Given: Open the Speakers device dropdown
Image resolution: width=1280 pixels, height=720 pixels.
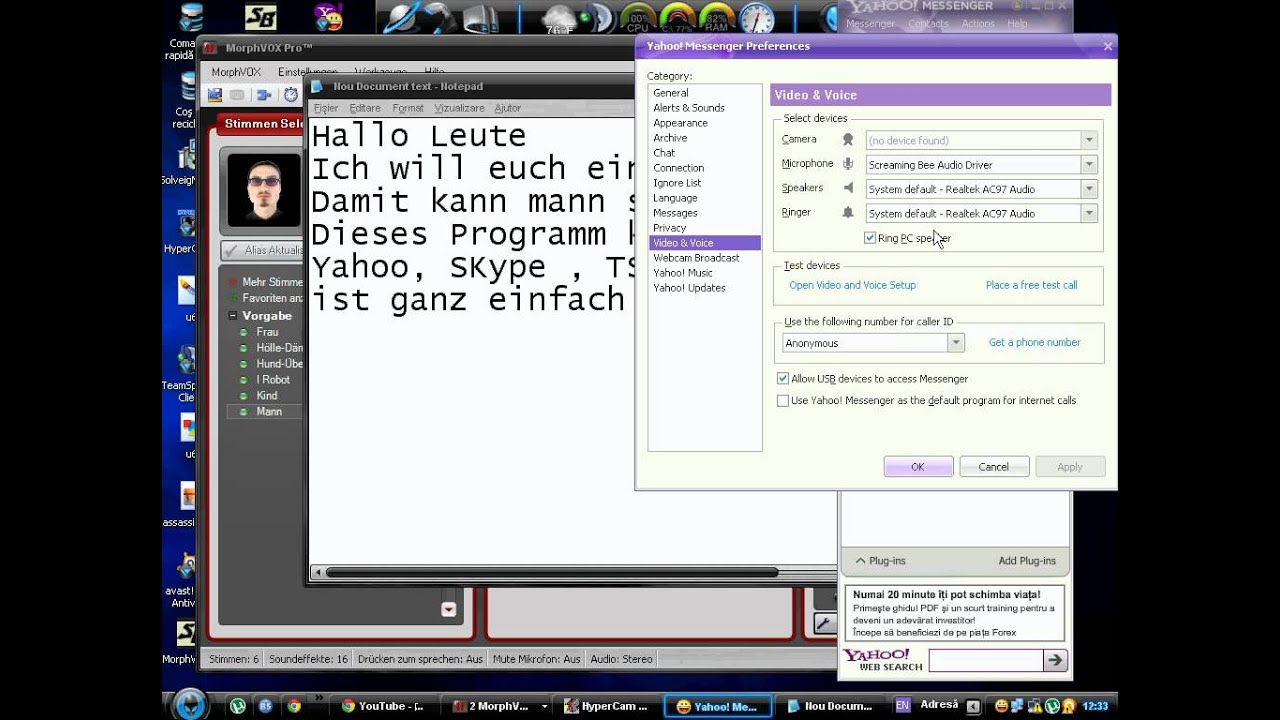Looking at the screenshot, I should 1089,188.
